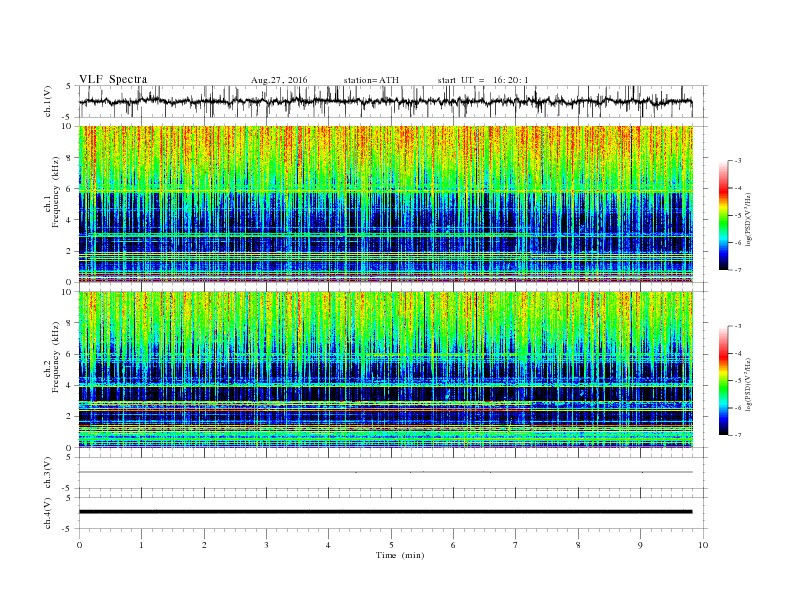This screenshot has height=612, width=792.
Task: Click the ch.1 PSD color scale bar
Action: 724,216
